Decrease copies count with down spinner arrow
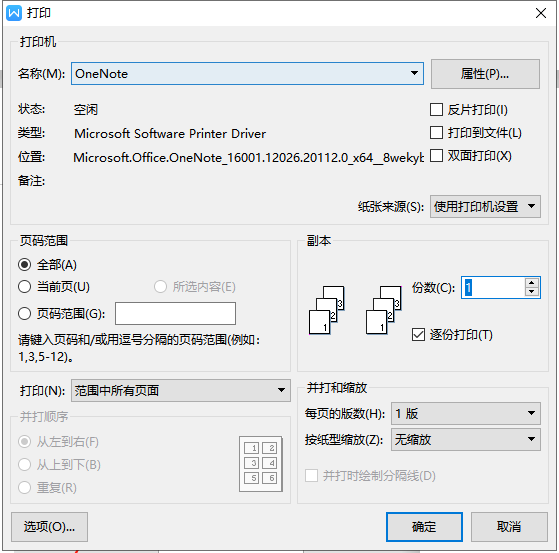Screen dimensions: 559x553 (x=532, y=292)
